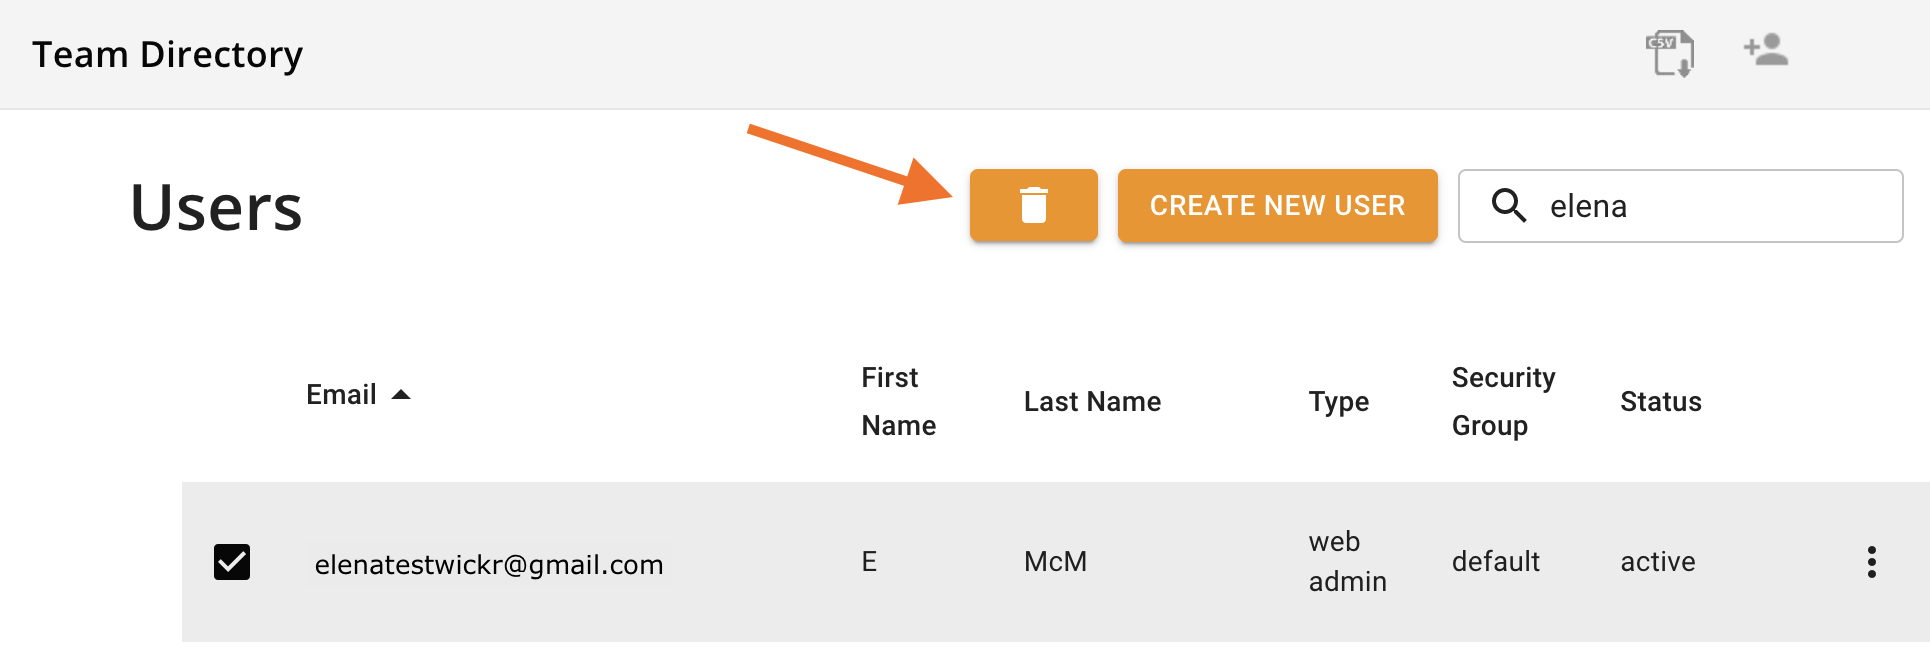Click the Security Group column header
The image size is (1930, 656).
1503,401
